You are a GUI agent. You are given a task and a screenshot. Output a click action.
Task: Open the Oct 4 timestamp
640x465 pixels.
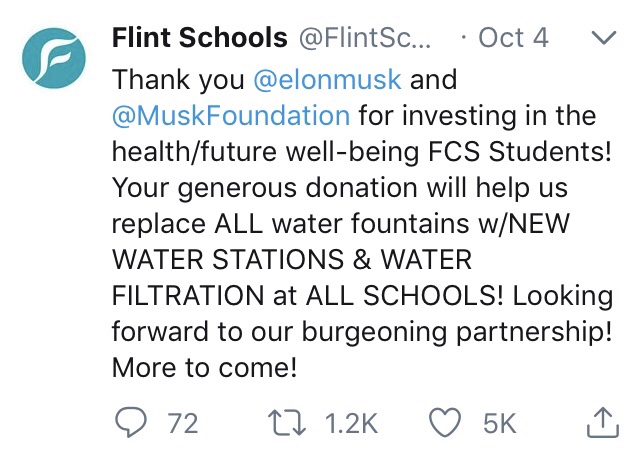513,38
